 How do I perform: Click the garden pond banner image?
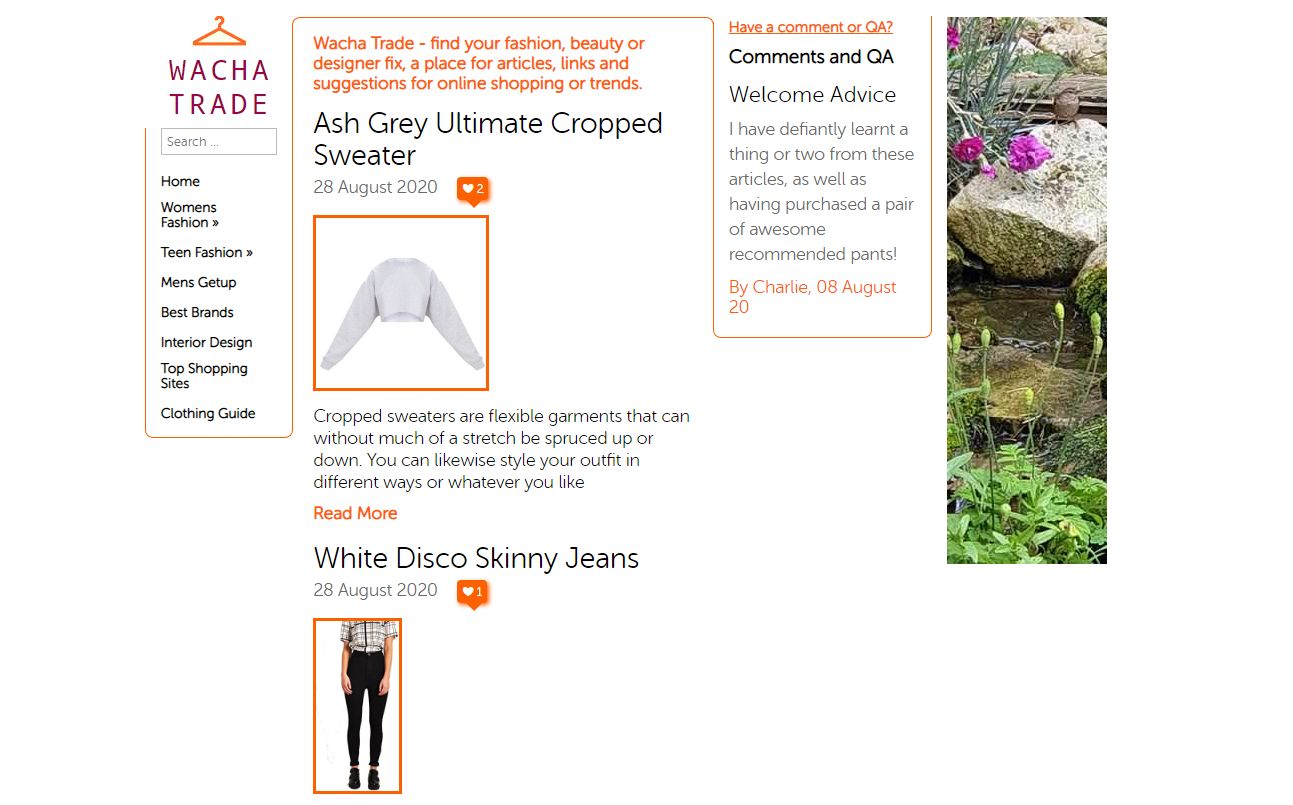point(1027,290)
